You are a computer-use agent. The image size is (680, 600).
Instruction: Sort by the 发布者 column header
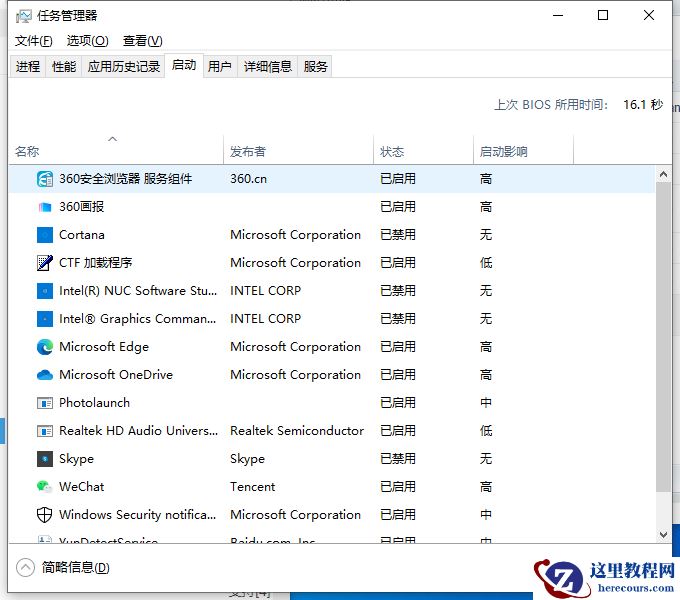point(298,150)
